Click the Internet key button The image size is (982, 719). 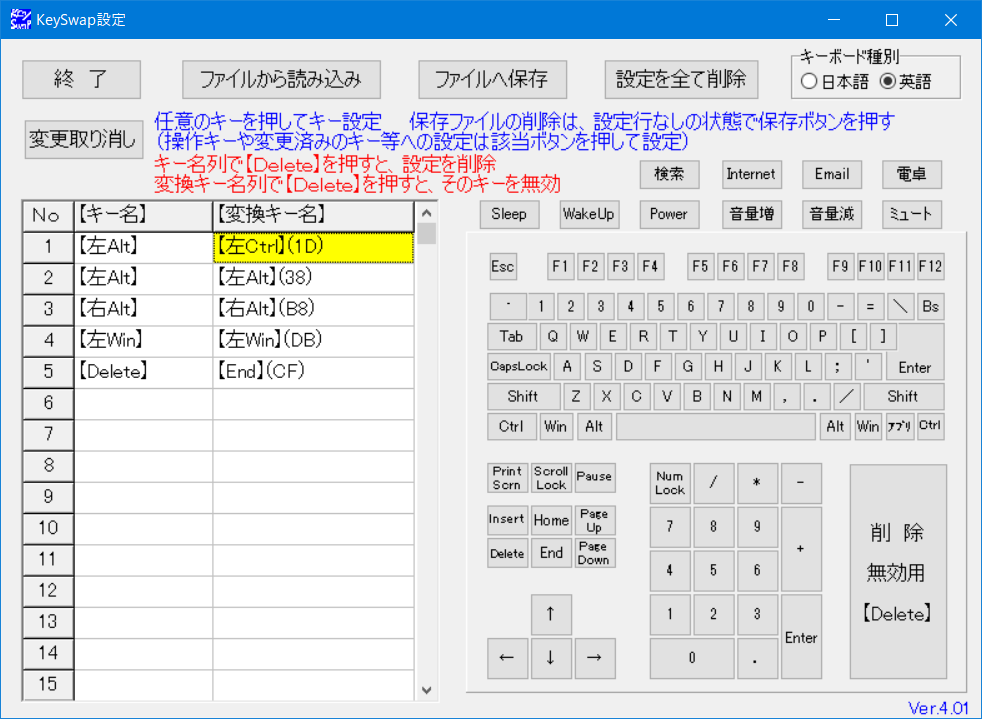pyautogui.click(x=751, y=174)
